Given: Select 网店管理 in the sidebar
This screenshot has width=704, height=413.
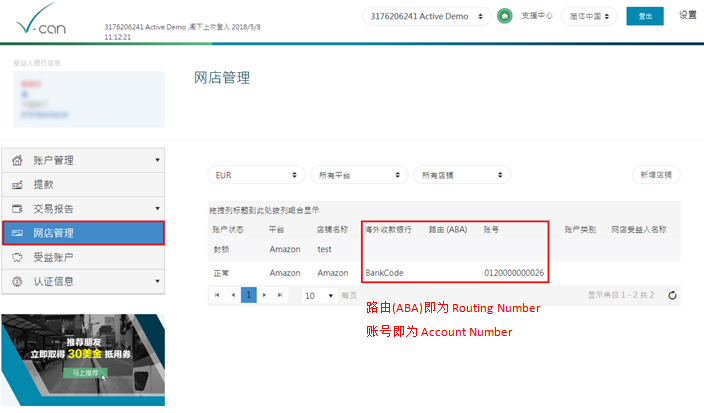Looking at the screenshot, I should click(83, 233).
